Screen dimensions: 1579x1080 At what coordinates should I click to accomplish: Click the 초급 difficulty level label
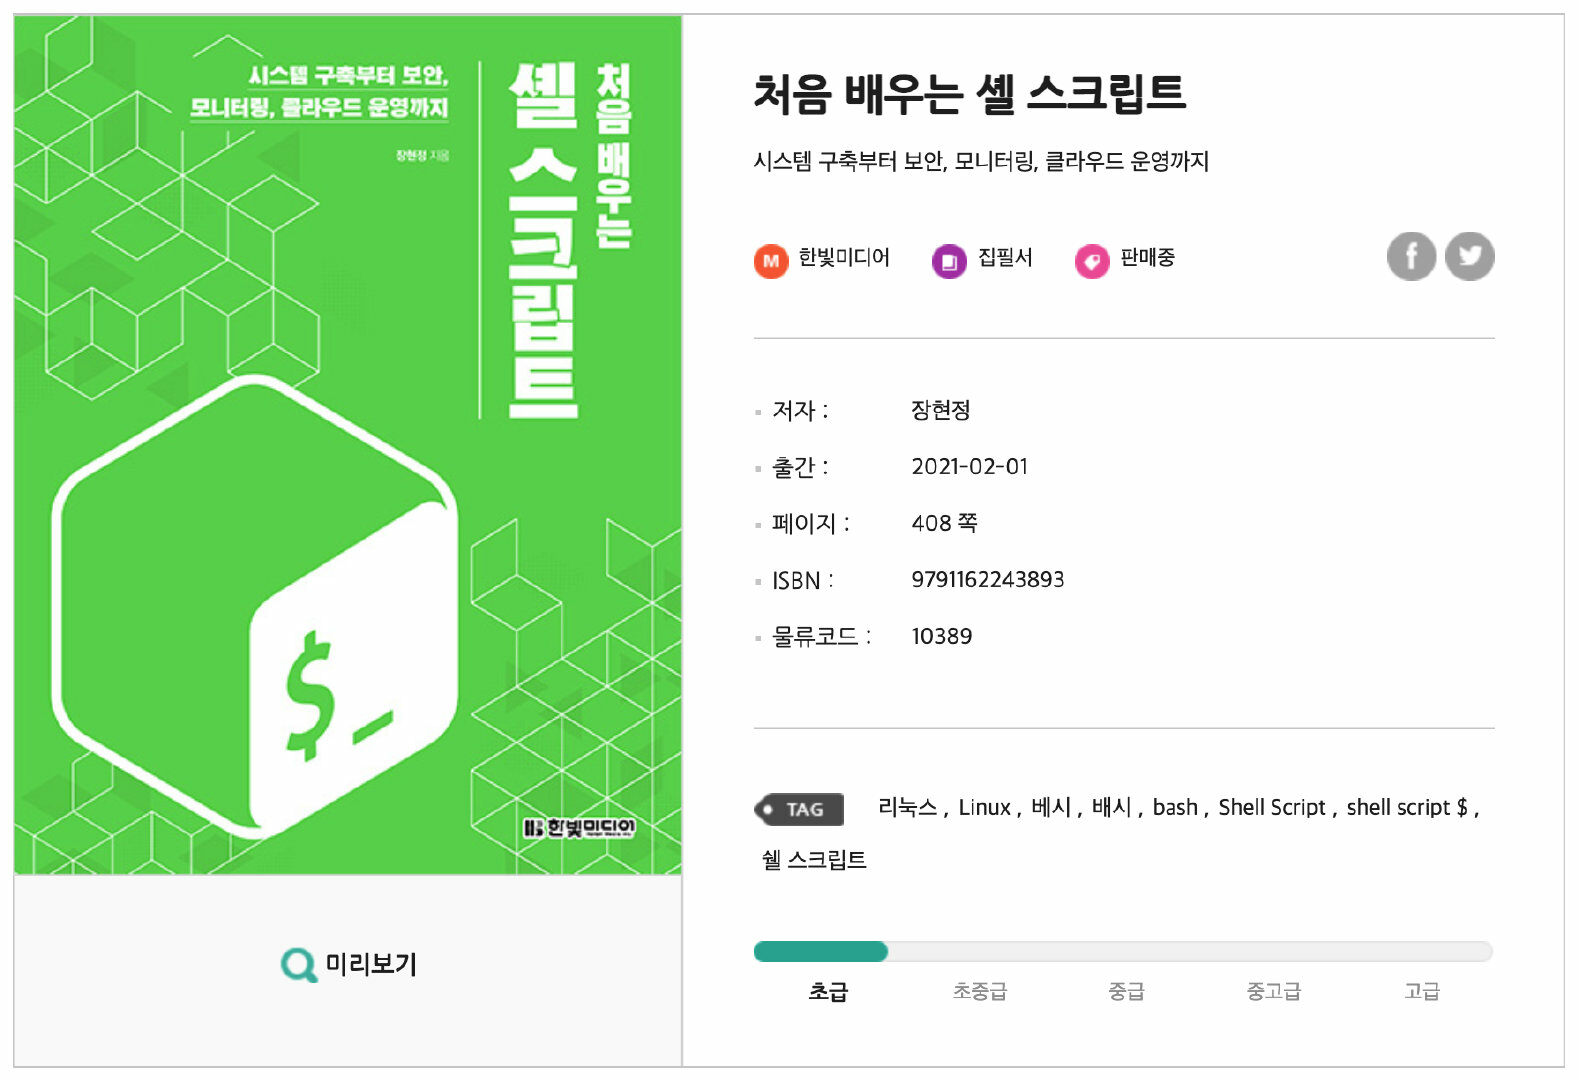point(828,992)
